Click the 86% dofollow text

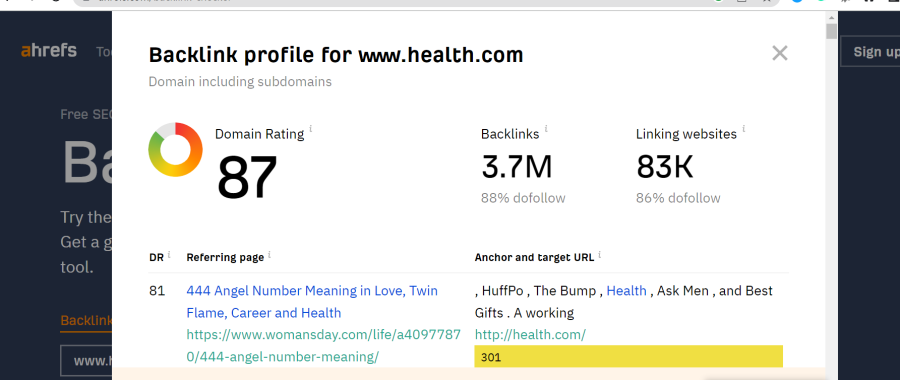[x=678, y=198]
